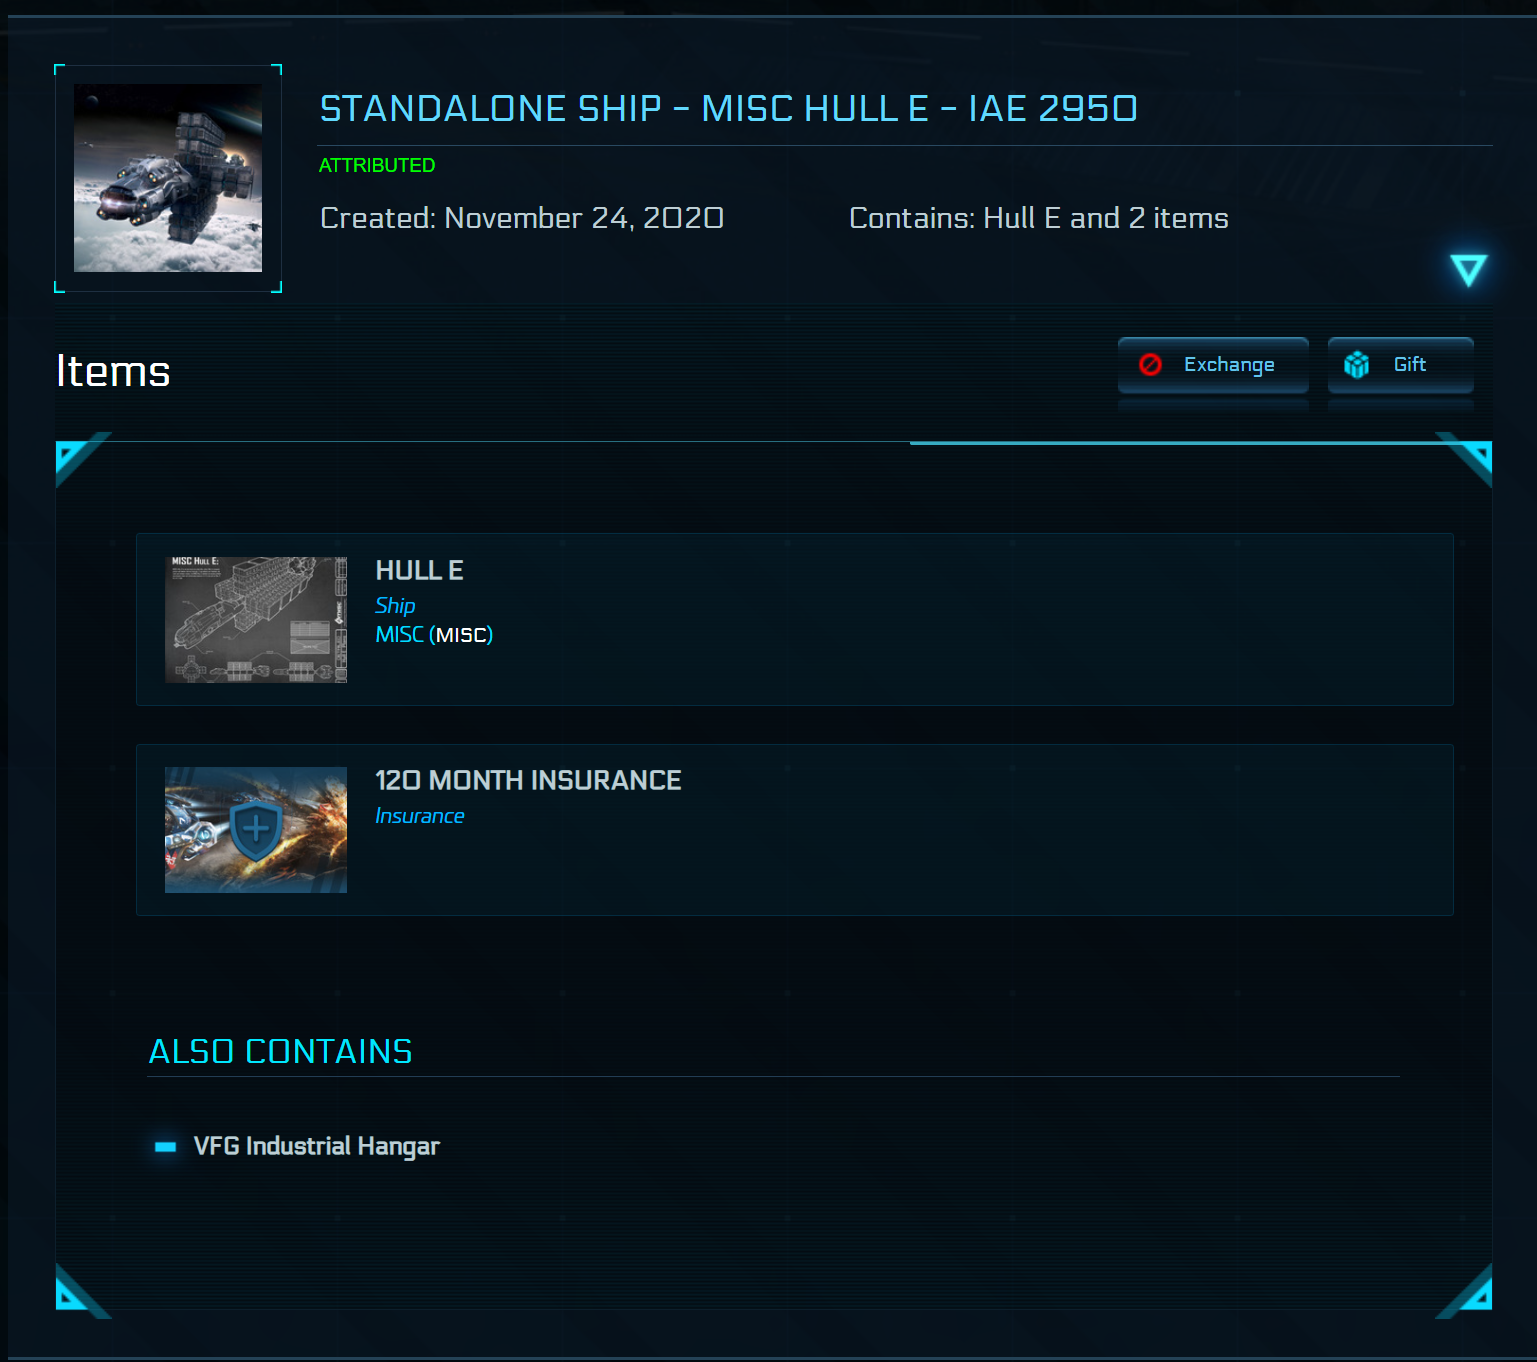Click the 120 Month Insurance title
The height and width of the screenshot is (1362, 1537).
tap(528, 780)
